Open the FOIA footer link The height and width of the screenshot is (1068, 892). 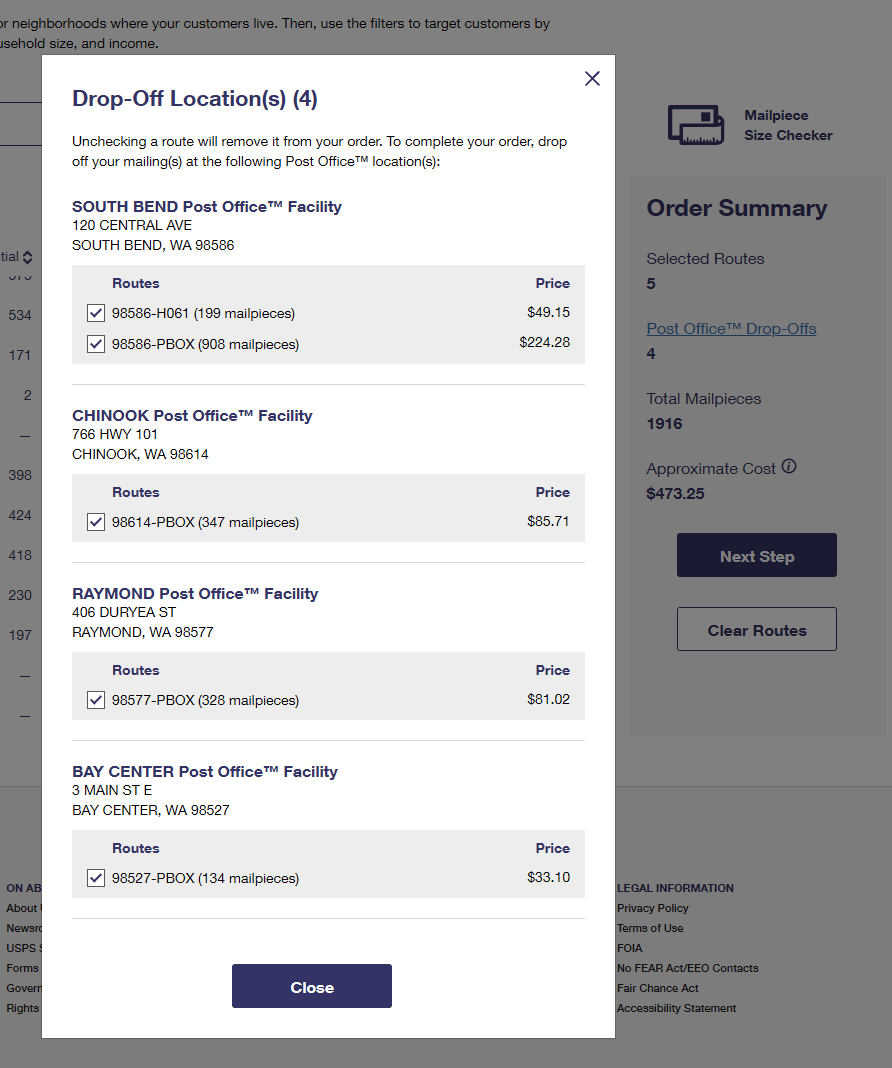pos(629,948)
